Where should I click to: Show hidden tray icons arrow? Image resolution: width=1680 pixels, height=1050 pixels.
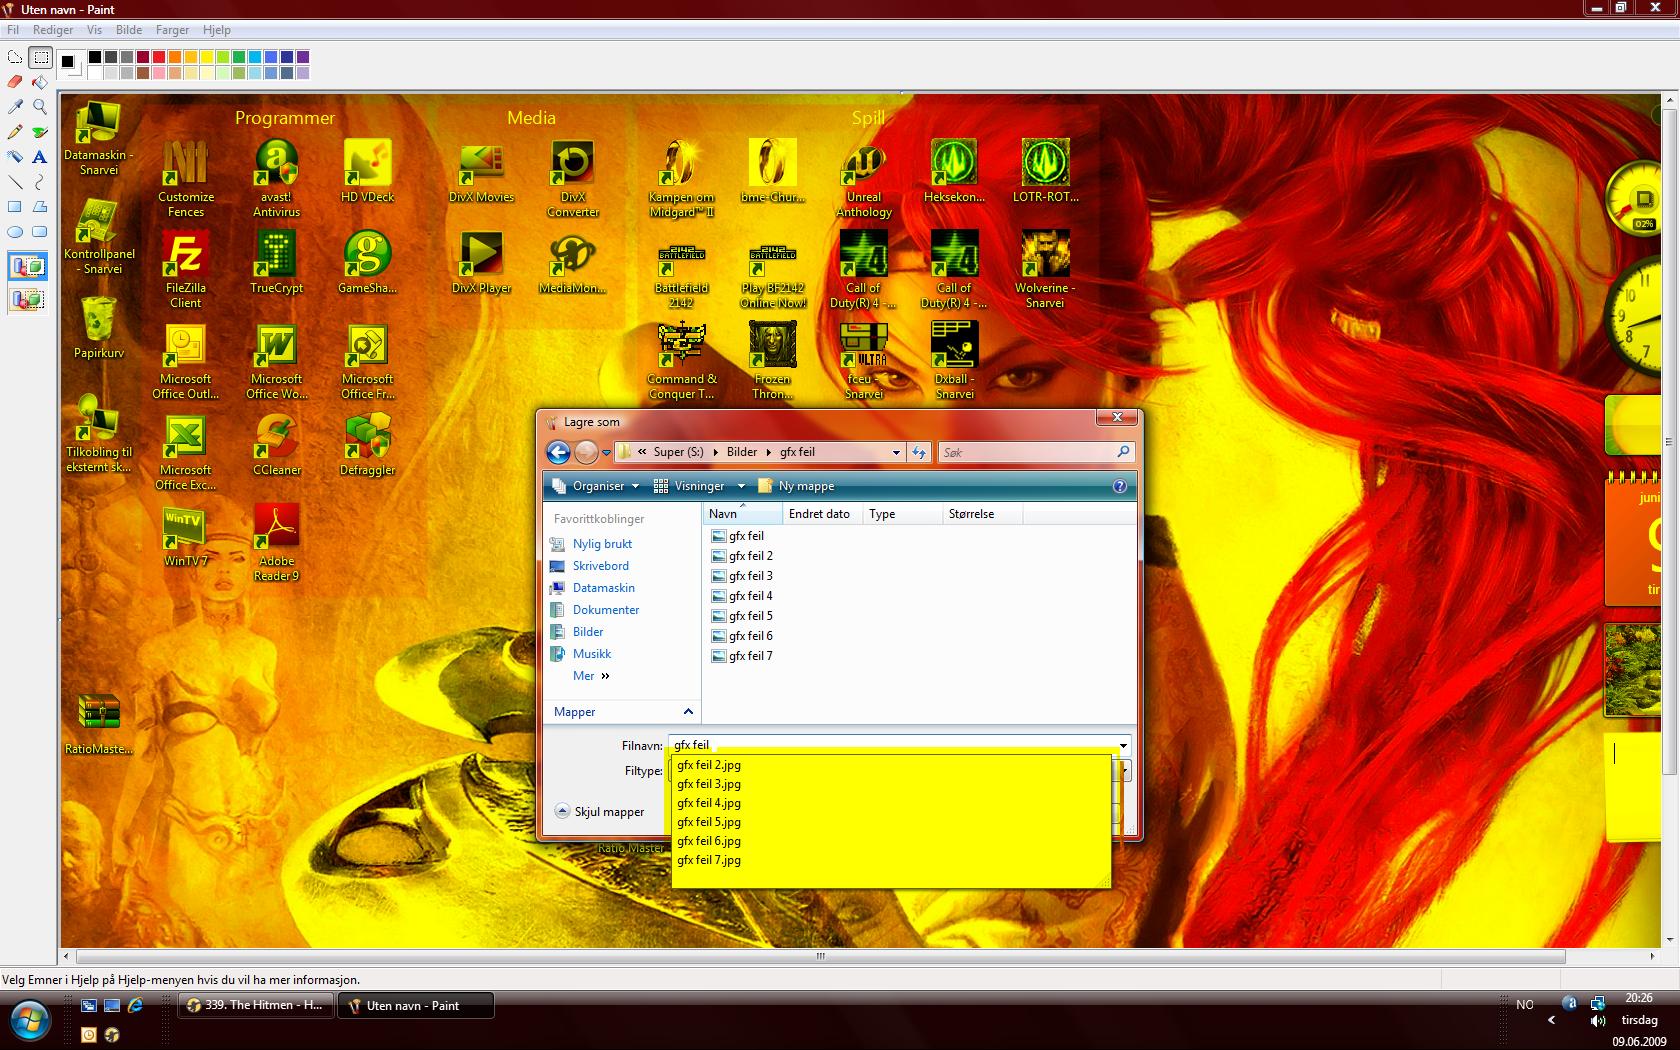pyautogui.click(x=1551, y=1020)
